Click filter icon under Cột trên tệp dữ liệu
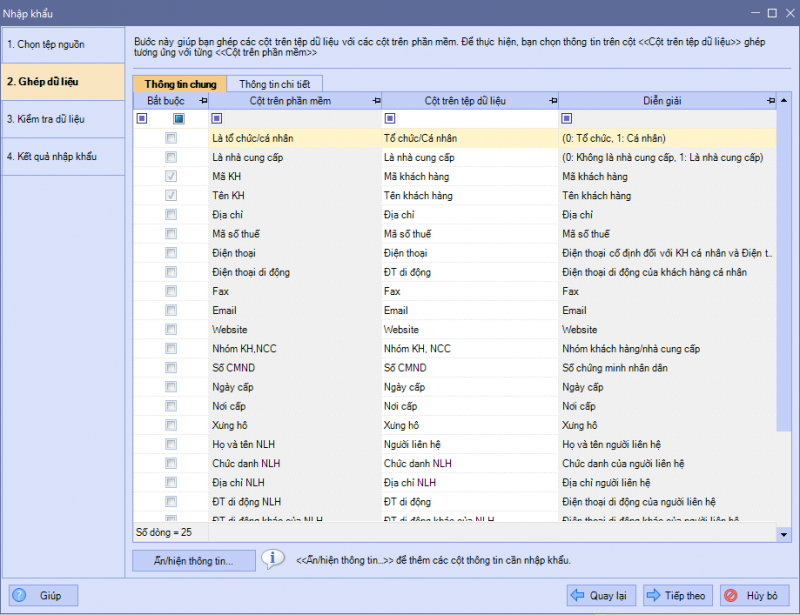 point(388,119)
